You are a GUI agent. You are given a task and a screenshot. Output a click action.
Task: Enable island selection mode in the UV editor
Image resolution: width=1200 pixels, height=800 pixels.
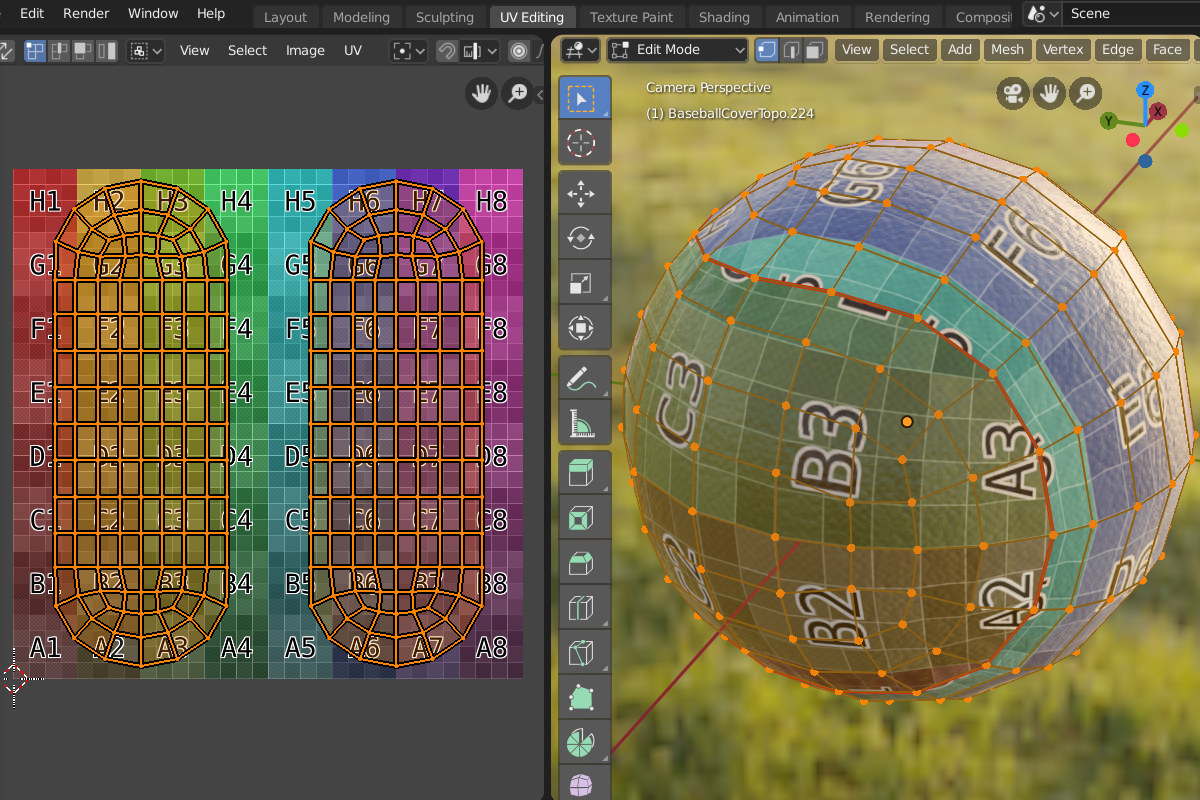coord(106,50)
